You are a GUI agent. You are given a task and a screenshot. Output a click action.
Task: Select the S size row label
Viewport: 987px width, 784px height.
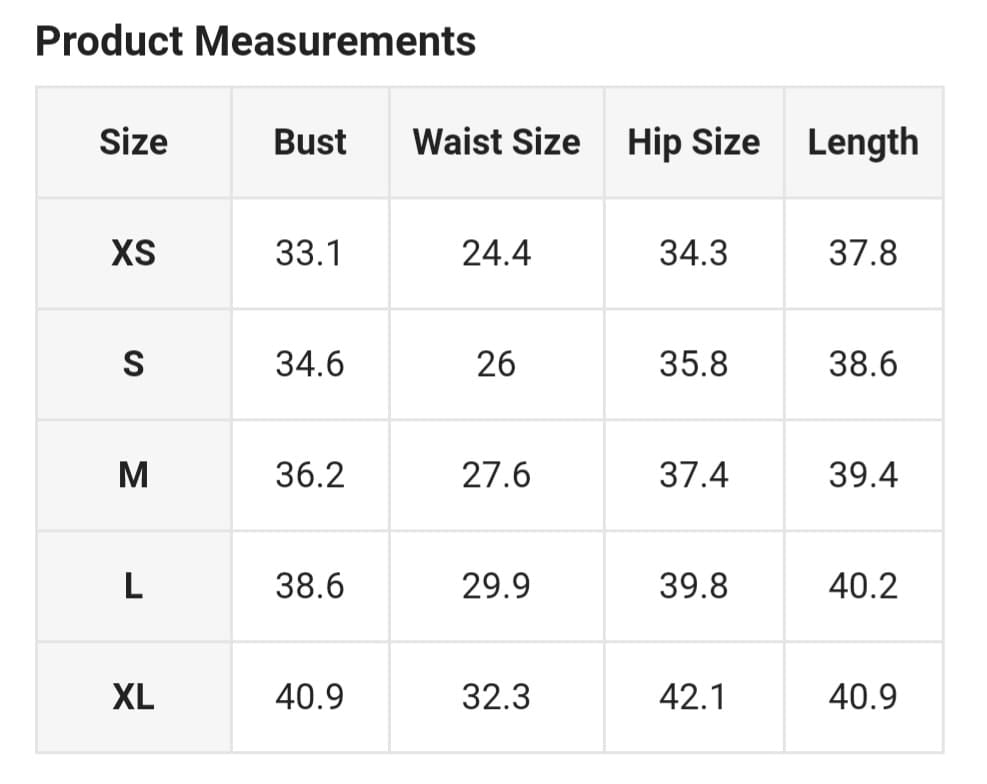click(133, 364)
